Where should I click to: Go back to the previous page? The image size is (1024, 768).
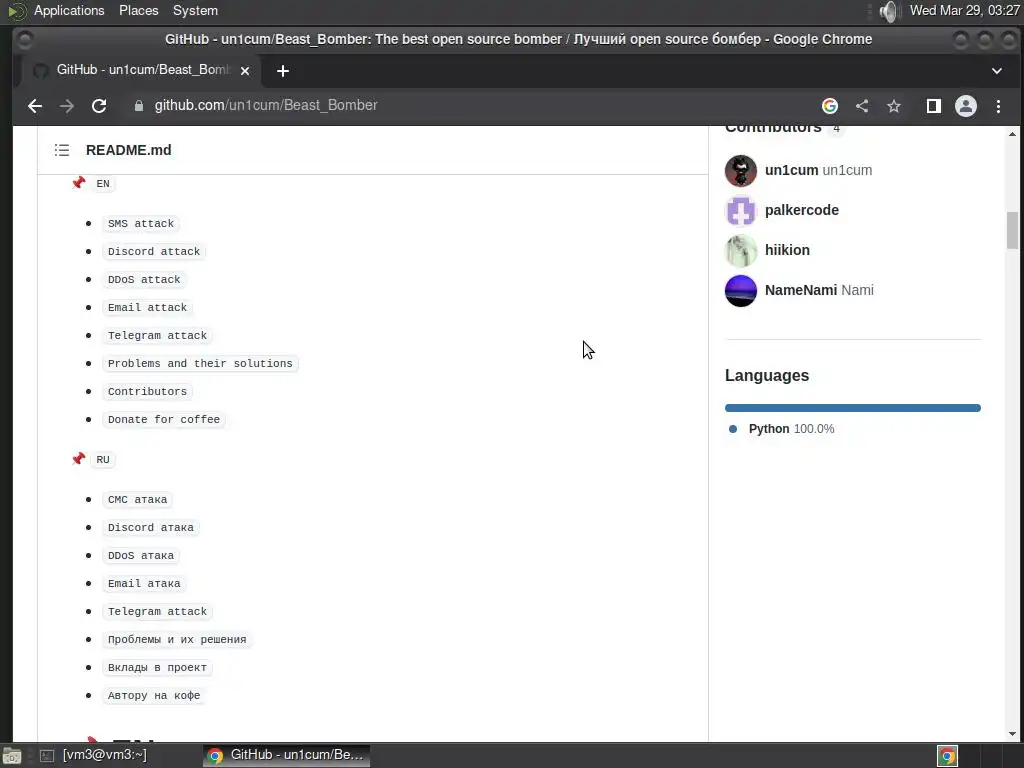pyautogui.click(x=35, y=106)
